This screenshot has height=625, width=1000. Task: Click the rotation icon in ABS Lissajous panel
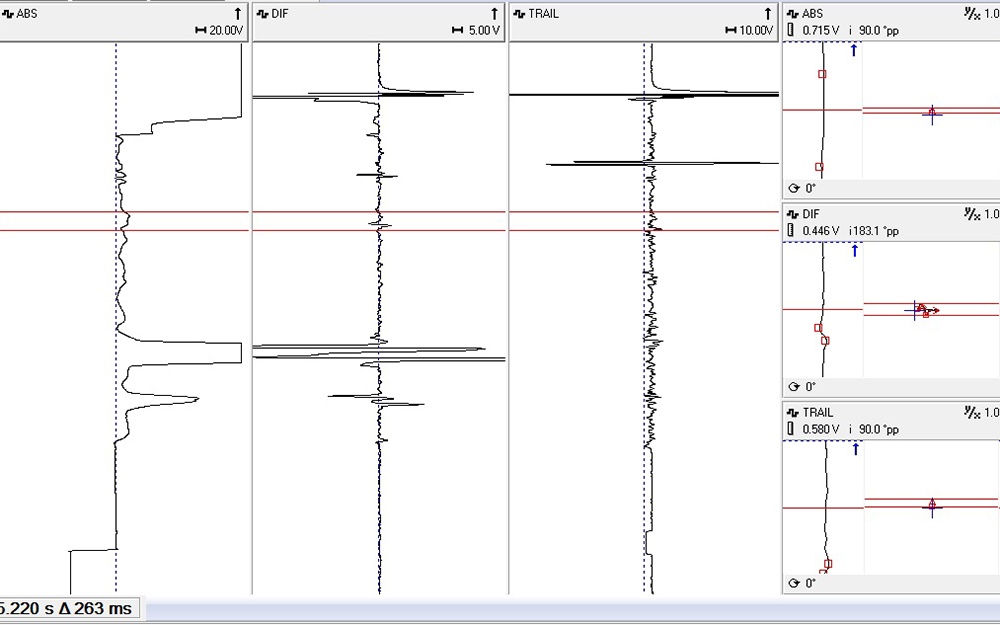pyautogui.click(x=794, y=187)
